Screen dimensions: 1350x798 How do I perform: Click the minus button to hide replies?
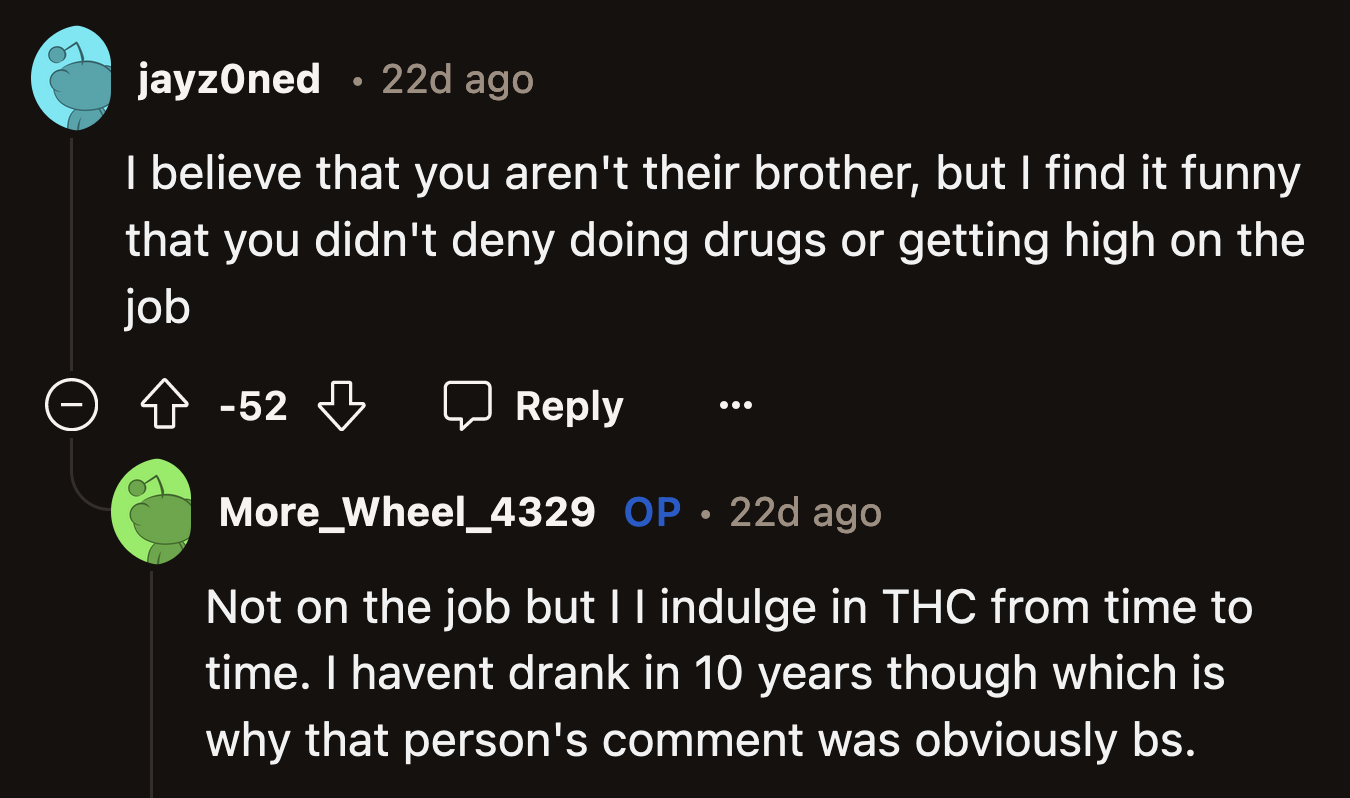(71, 404)
